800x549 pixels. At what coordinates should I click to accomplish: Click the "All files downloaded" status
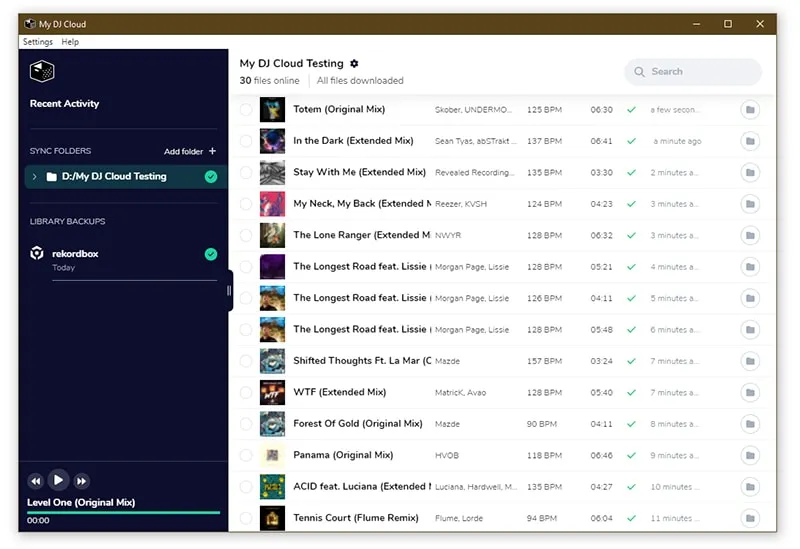click(x=360, y=81)
